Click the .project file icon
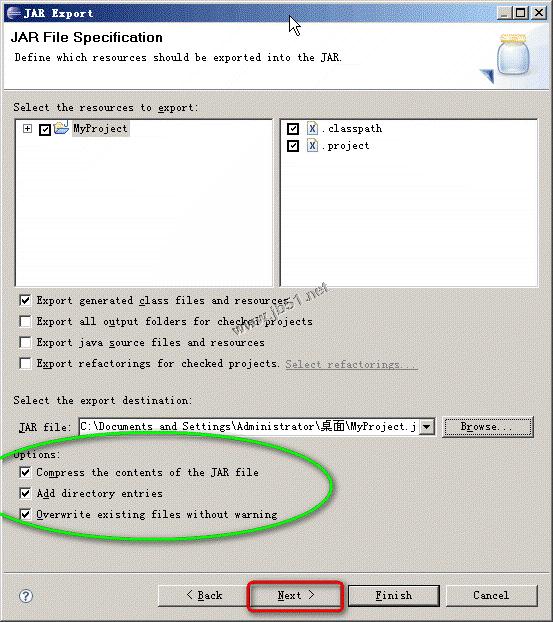 pos(312,146)
